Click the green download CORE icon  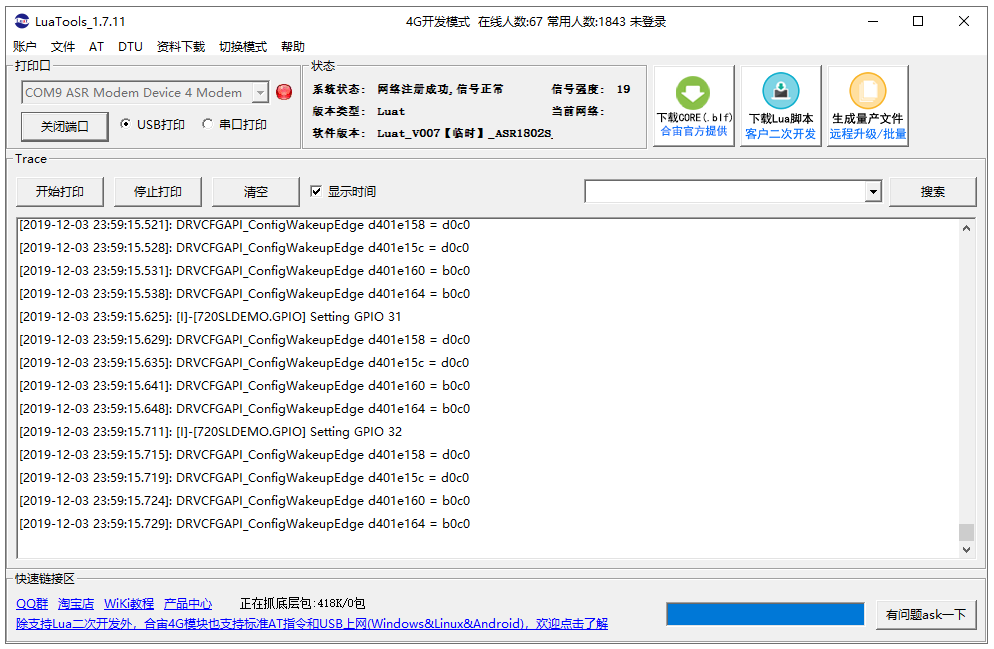[693, 93]
